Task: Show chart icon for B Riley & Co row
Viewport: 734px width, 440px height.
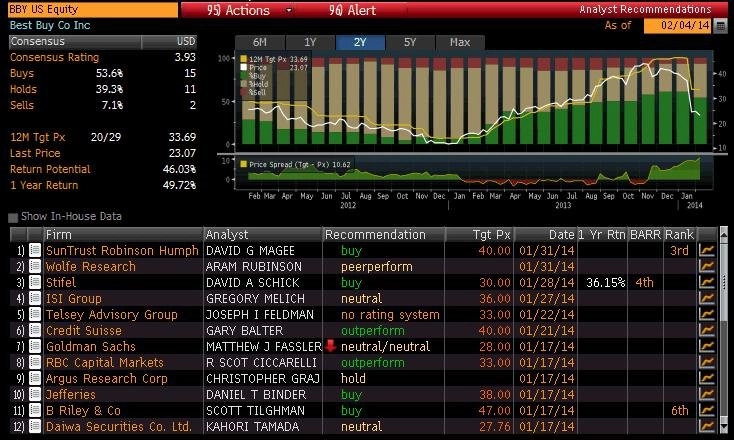Action: (x=707, y=410)
